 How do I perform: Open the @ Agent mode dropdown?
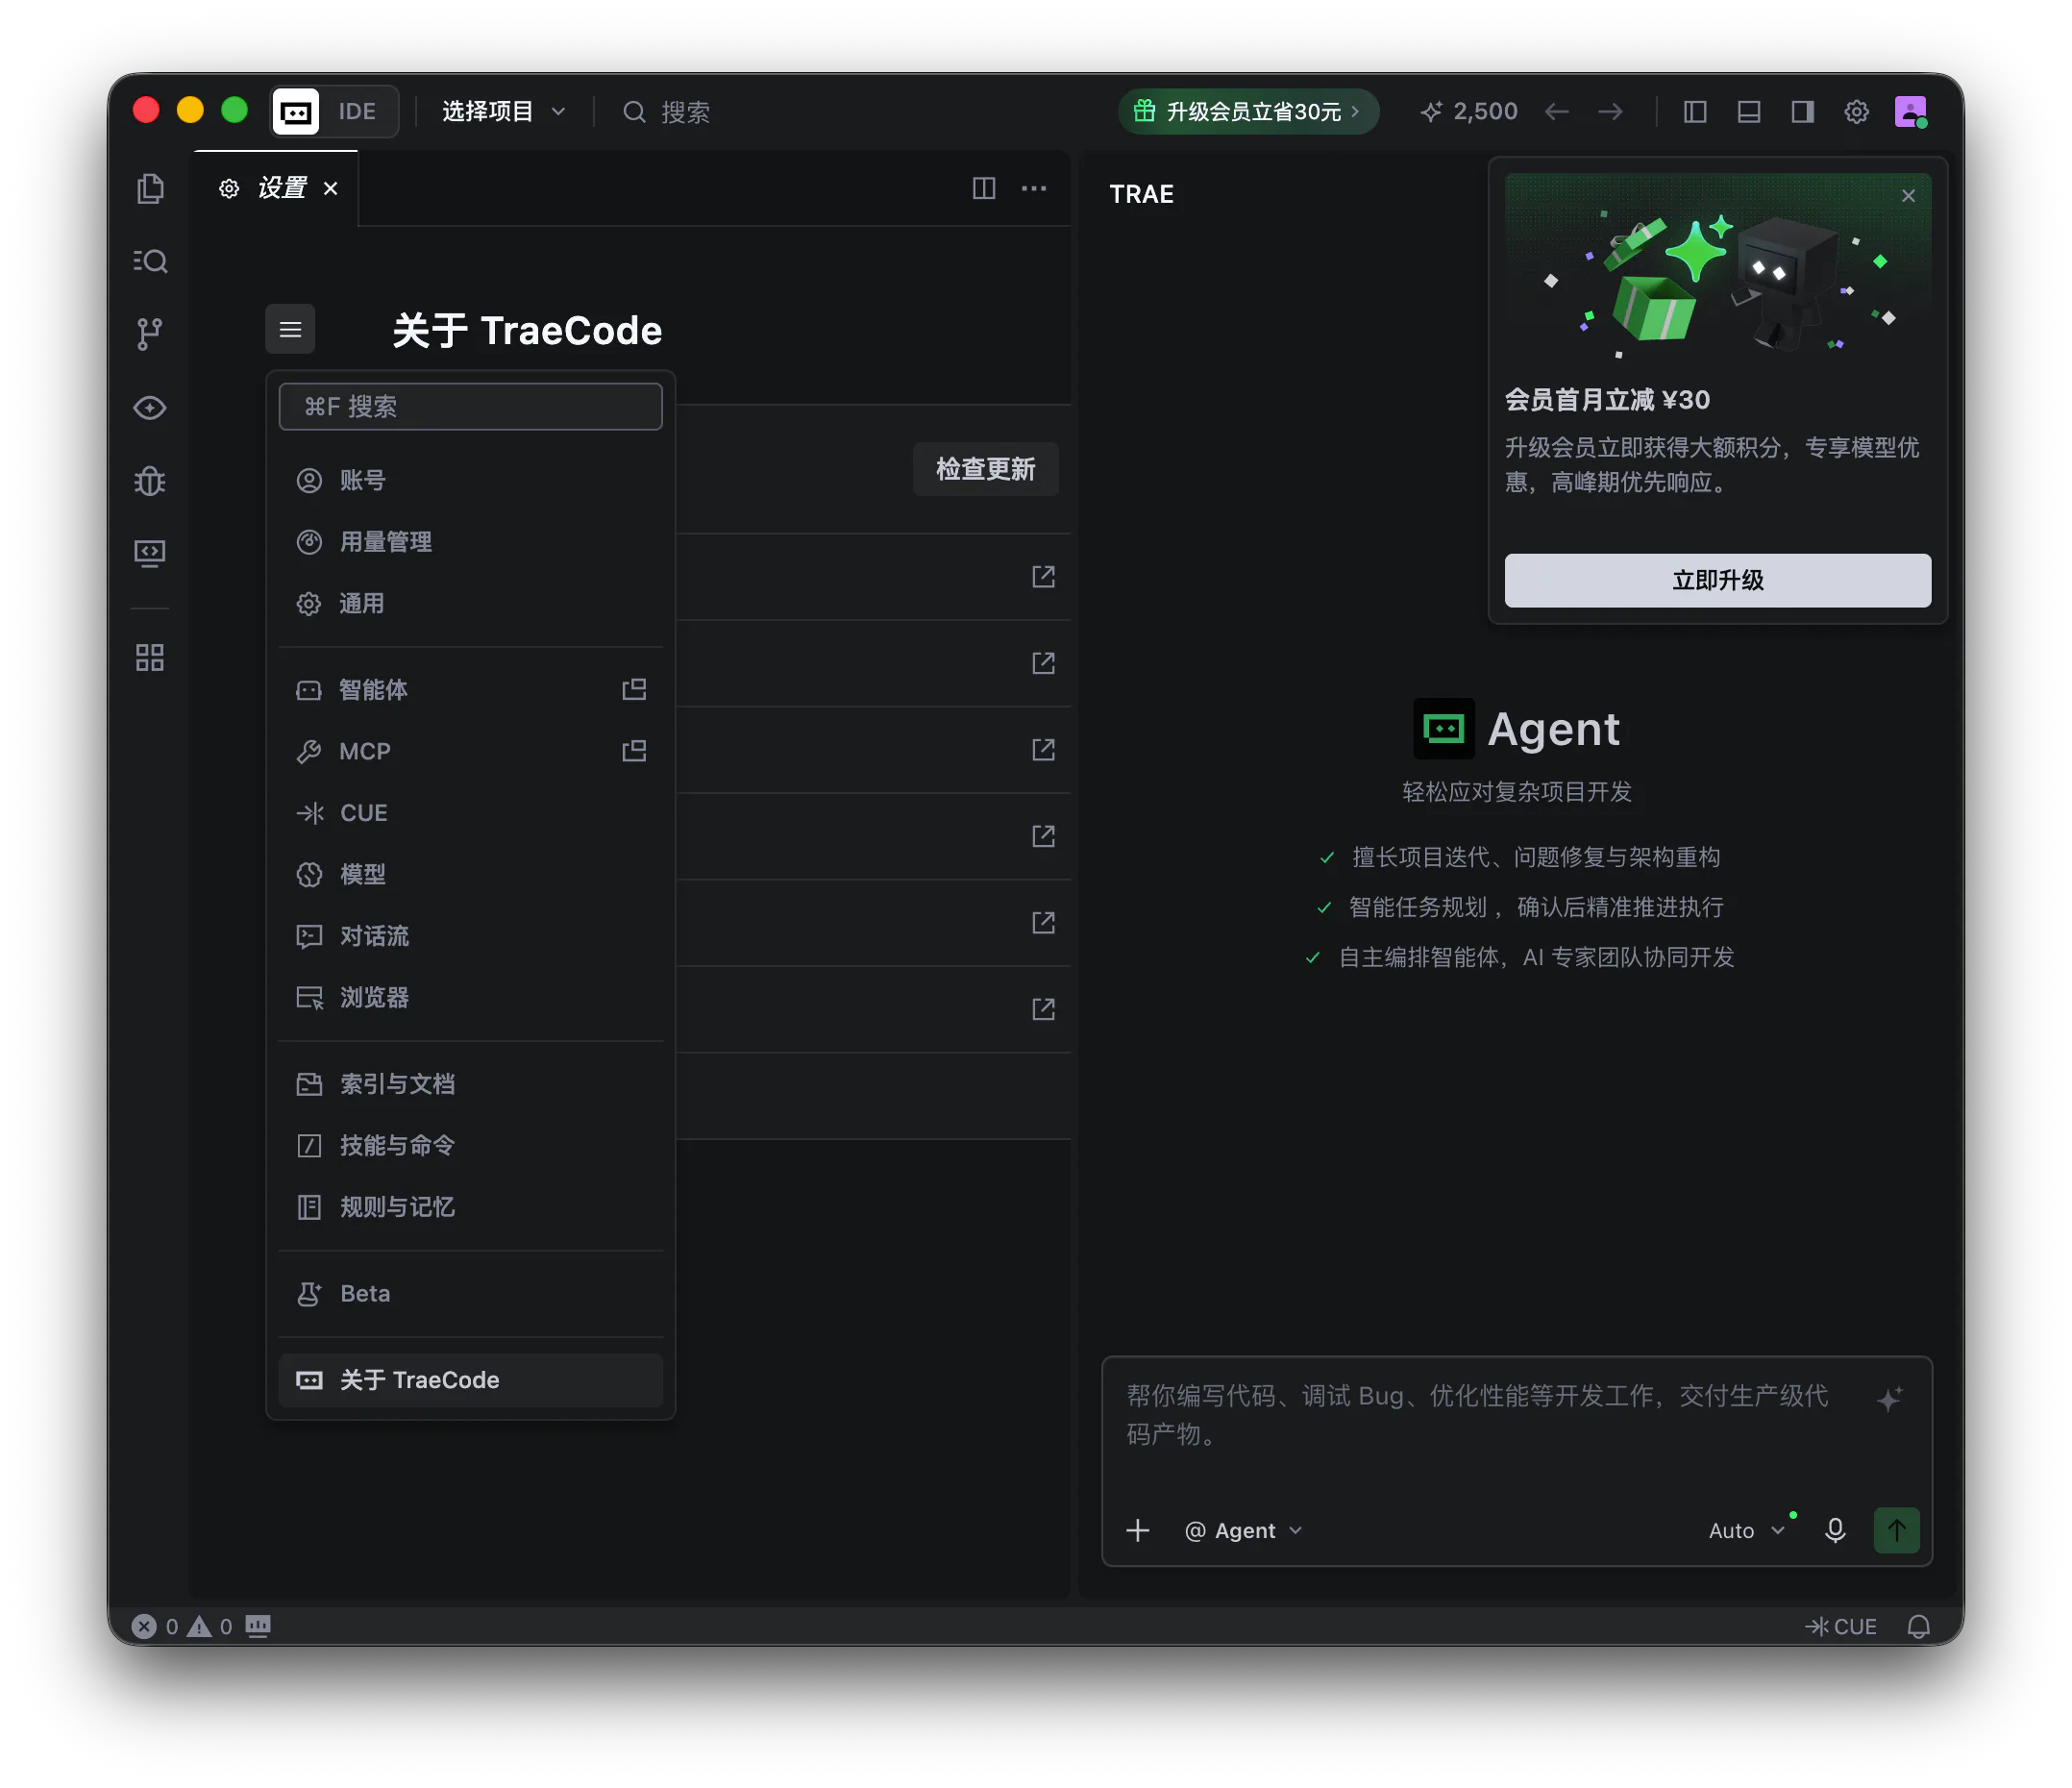pyautogui.click(x=1244, y=1530)
